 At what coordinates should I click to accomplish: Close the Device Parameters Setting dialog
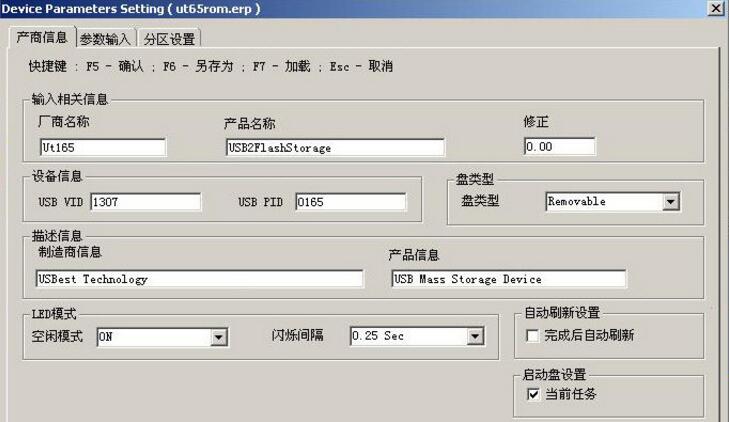[x=716, y=8]
